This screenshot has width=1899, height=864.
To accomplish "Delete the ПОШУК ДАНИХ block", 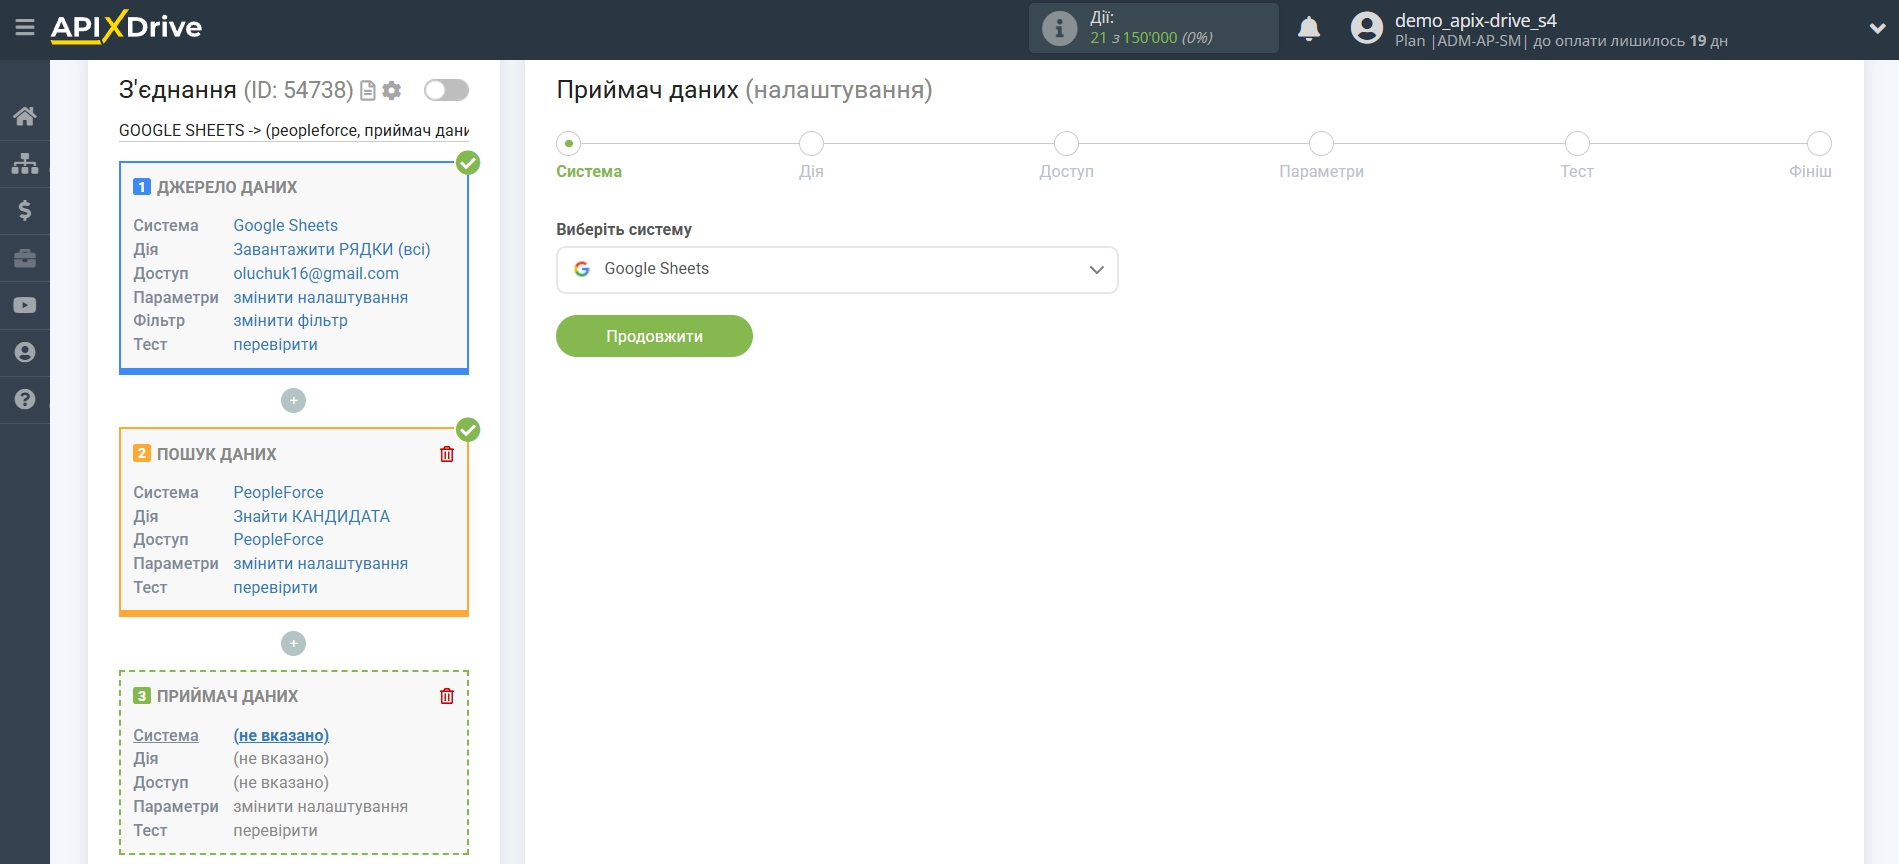I will [447, 454].
